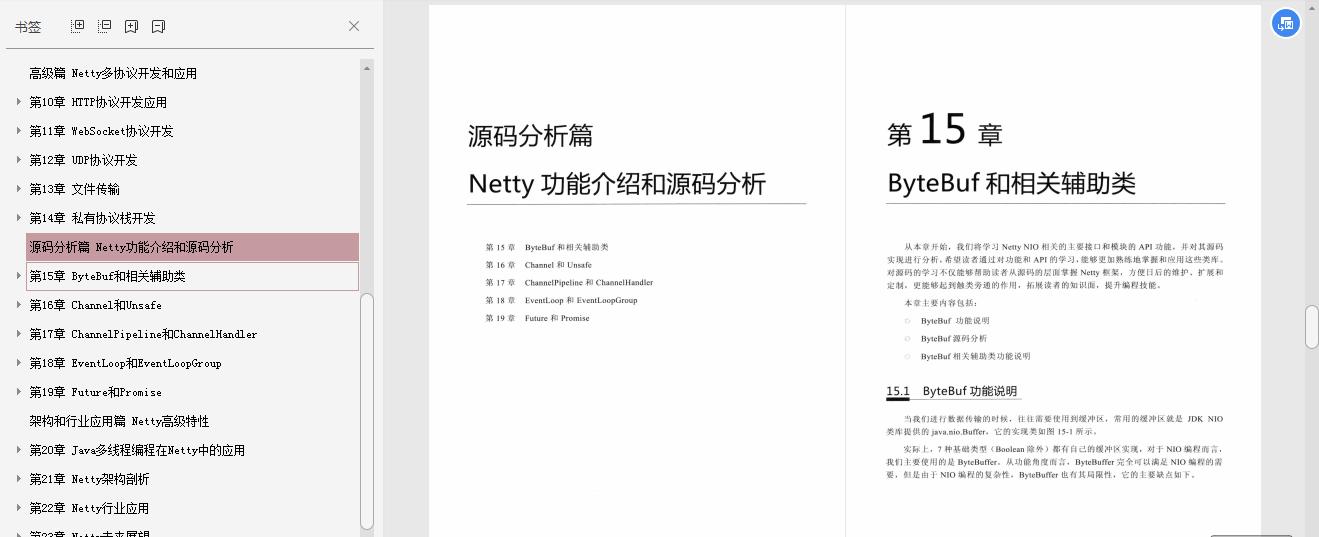Collapse all bookmarks using the toolbar icon

coord(104,26)
